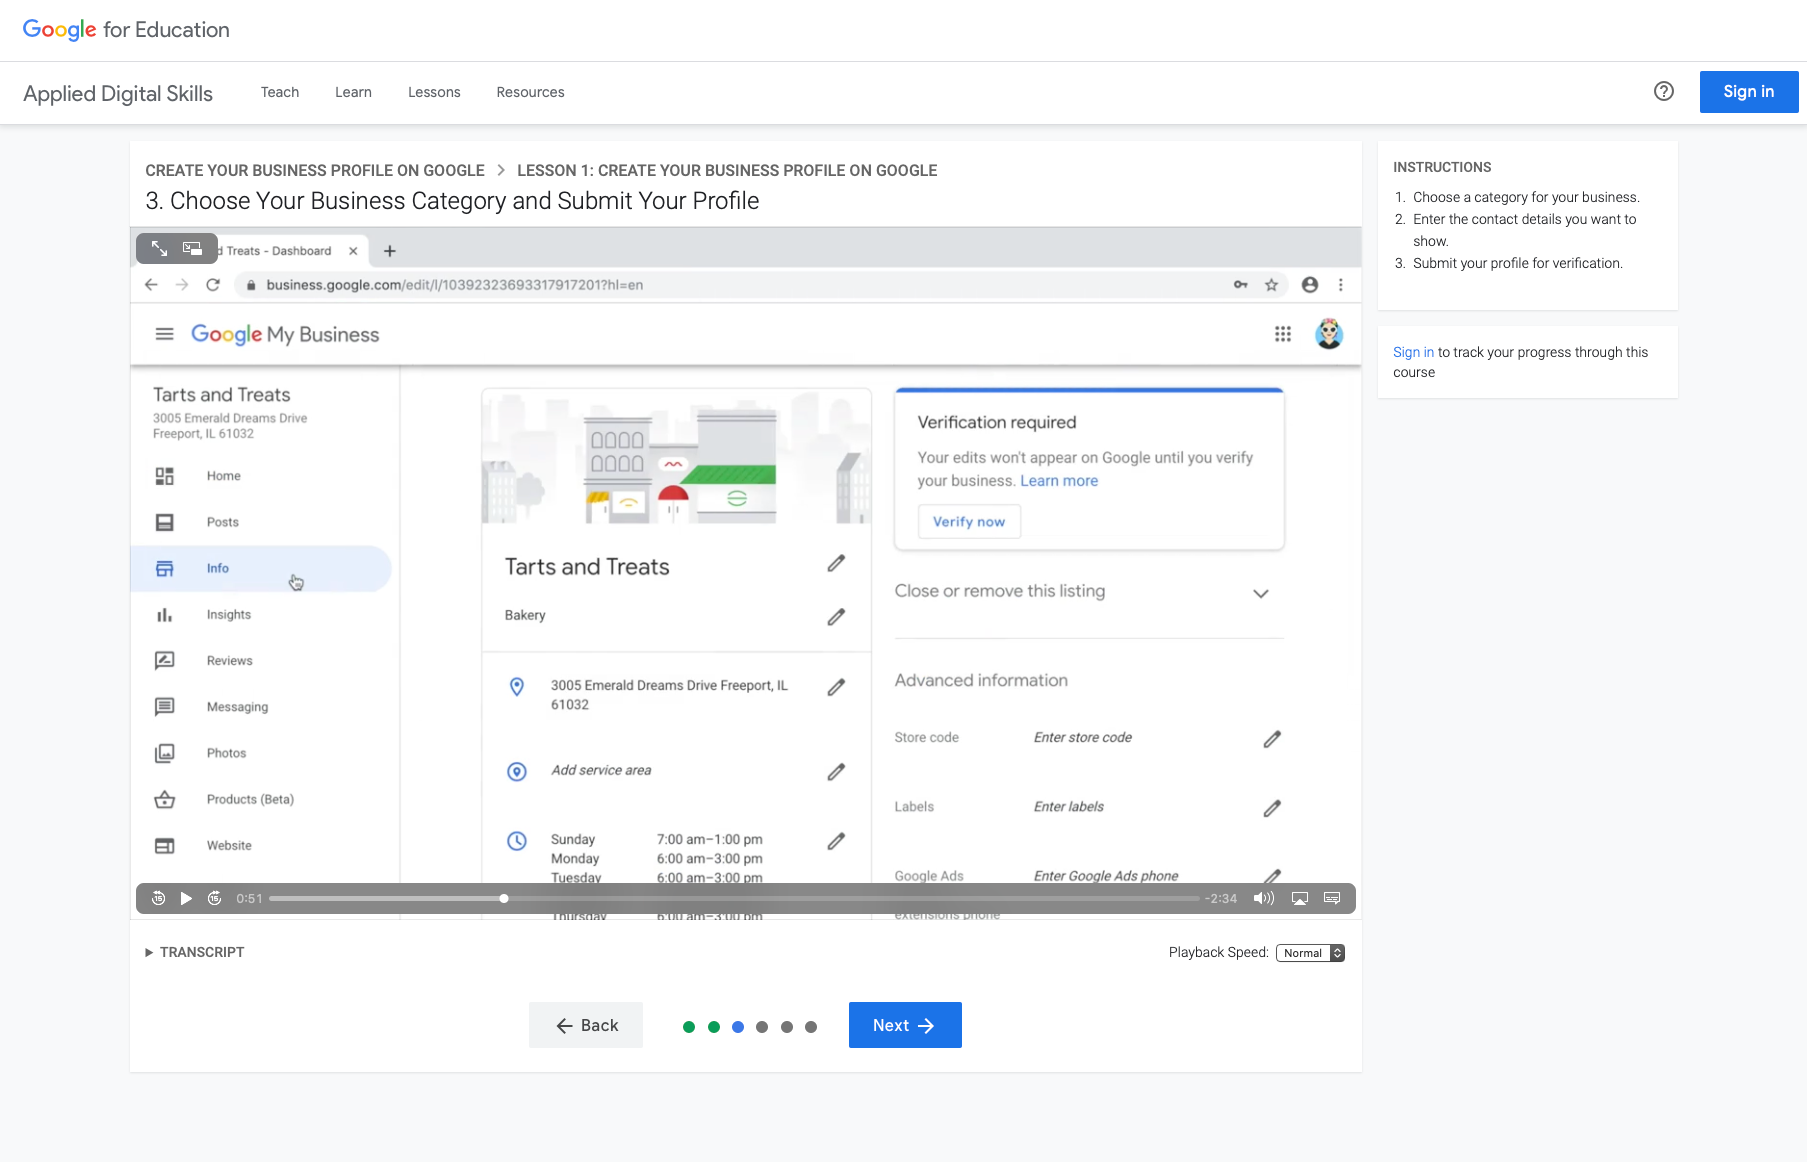Mute the video volume speaker icon
The height and width of the screenshot is (1162, 1807).
point(1264,898)
